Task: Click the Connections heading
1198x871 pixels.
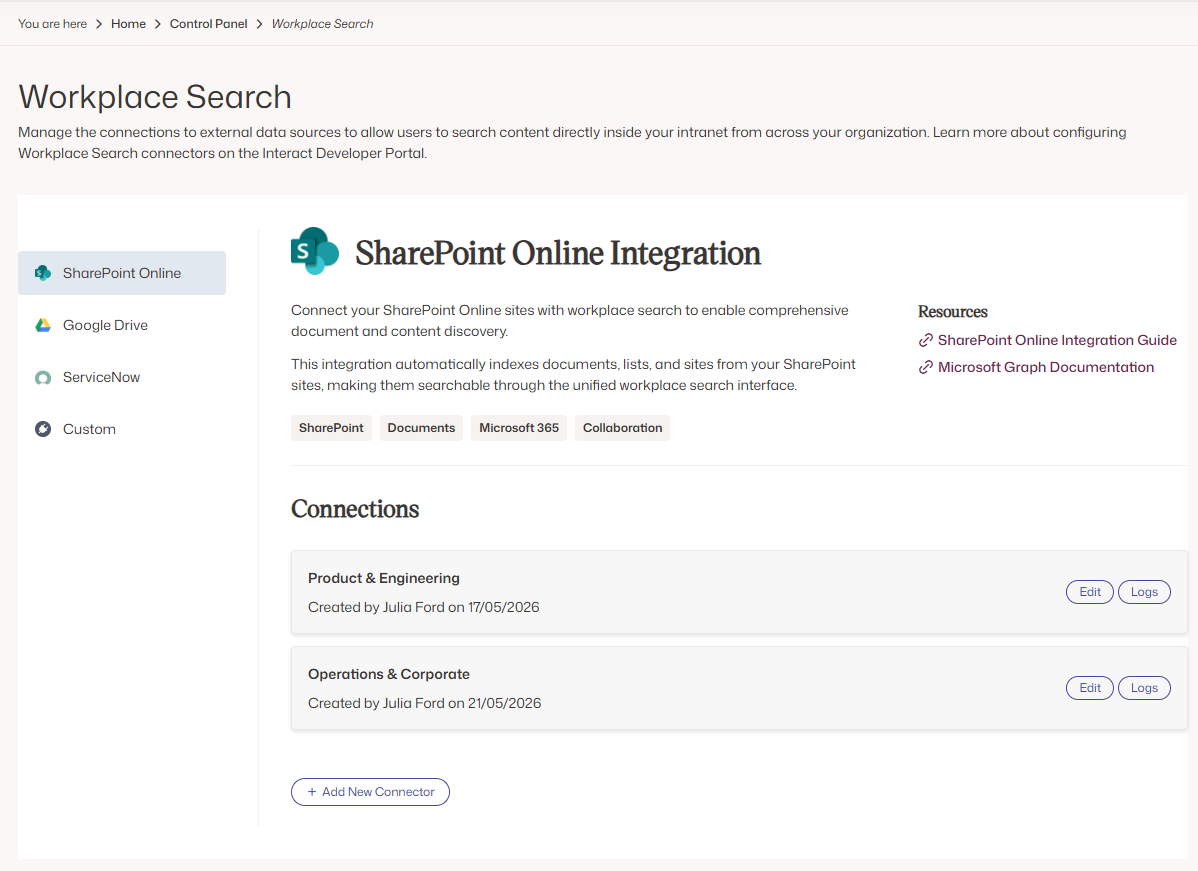Action: pyautogui.click(x=355, y=509)
